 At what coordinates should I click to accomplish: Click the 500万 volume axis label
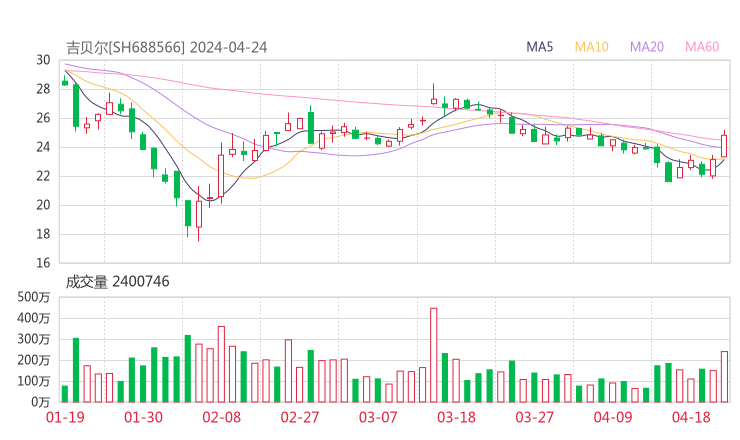point(34,297)
